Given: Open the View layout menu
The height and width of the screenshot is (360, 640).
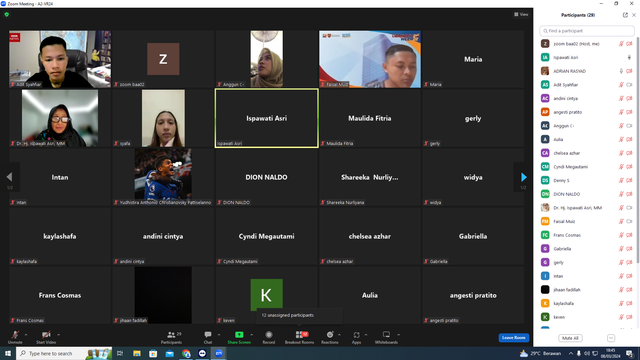Looking at the screenshot, I should (x=521, y=14).
